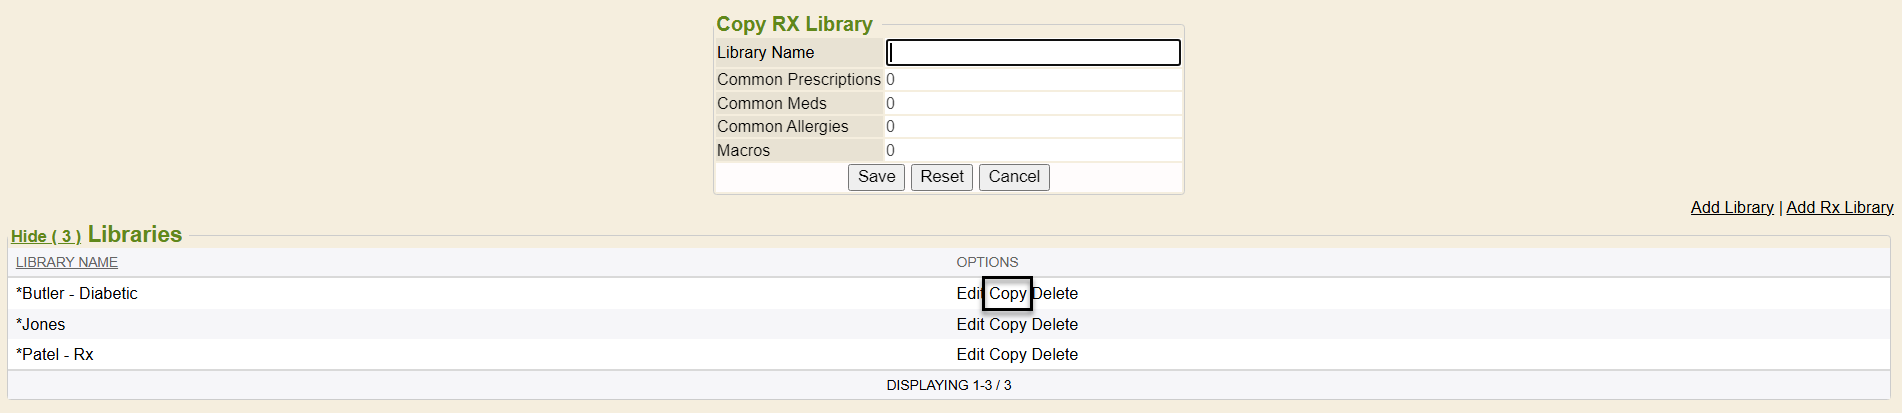
Task: Click the Library Name text field
Action: pos(1033,53)
